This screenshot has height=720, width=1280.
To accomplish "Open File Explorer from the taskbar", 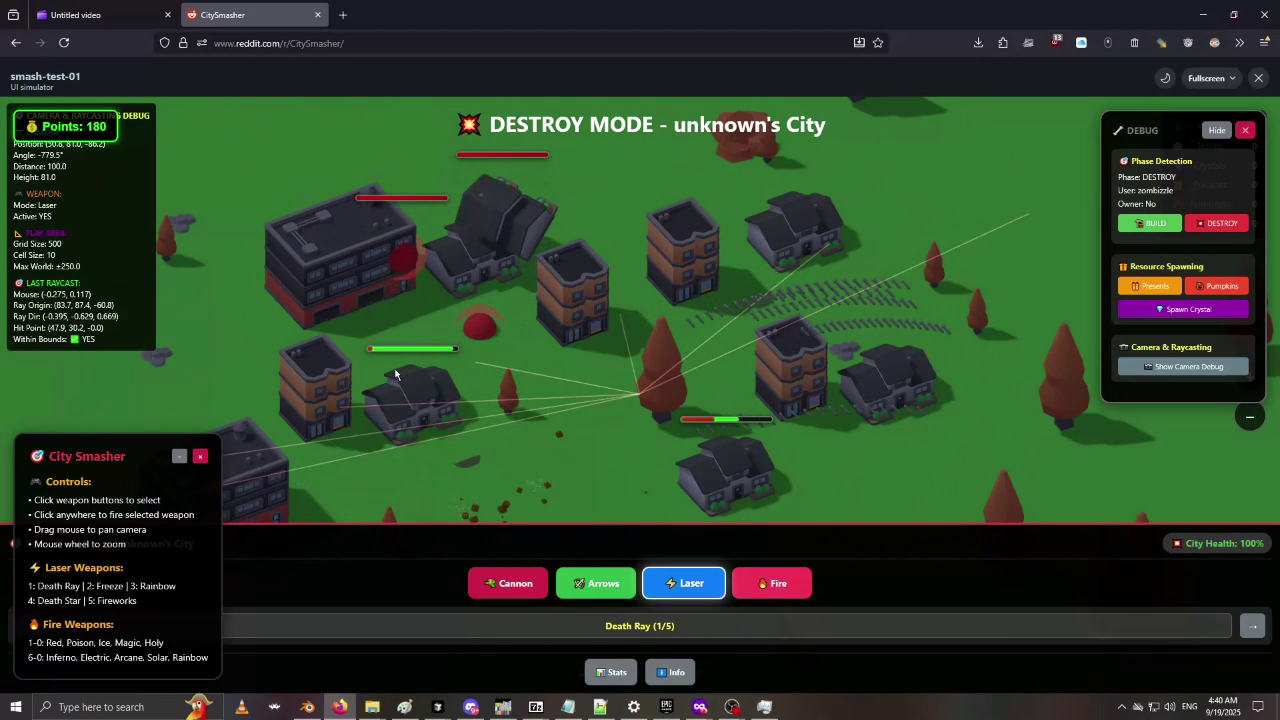I will click(372, 707).
